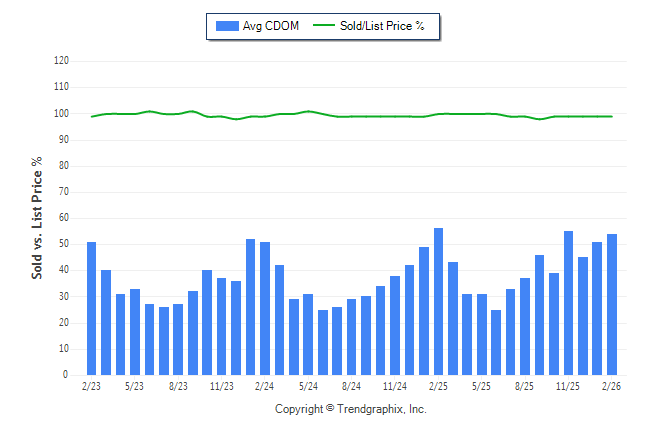Click the 5/24 x-axis label
646x434 pixels.
pyautogui.click(x=308, y=386)
